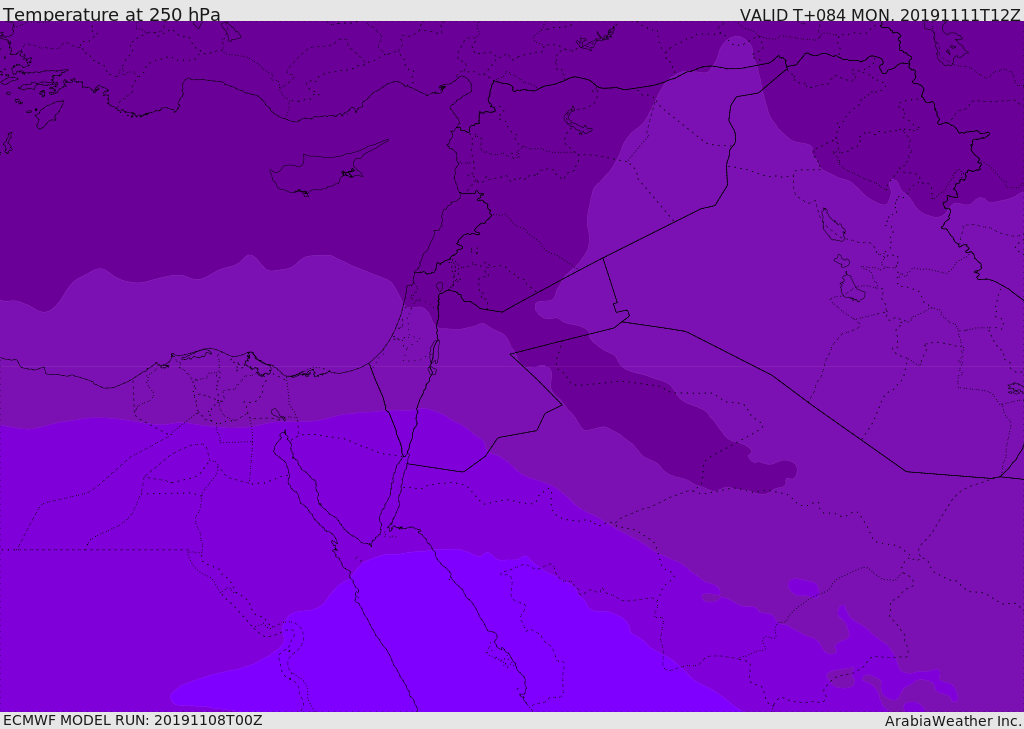The height and width of the screenshot is (729, 1024).
Task: Click the "VALID T+084" forecast label
Action: (x=792, y=15)
